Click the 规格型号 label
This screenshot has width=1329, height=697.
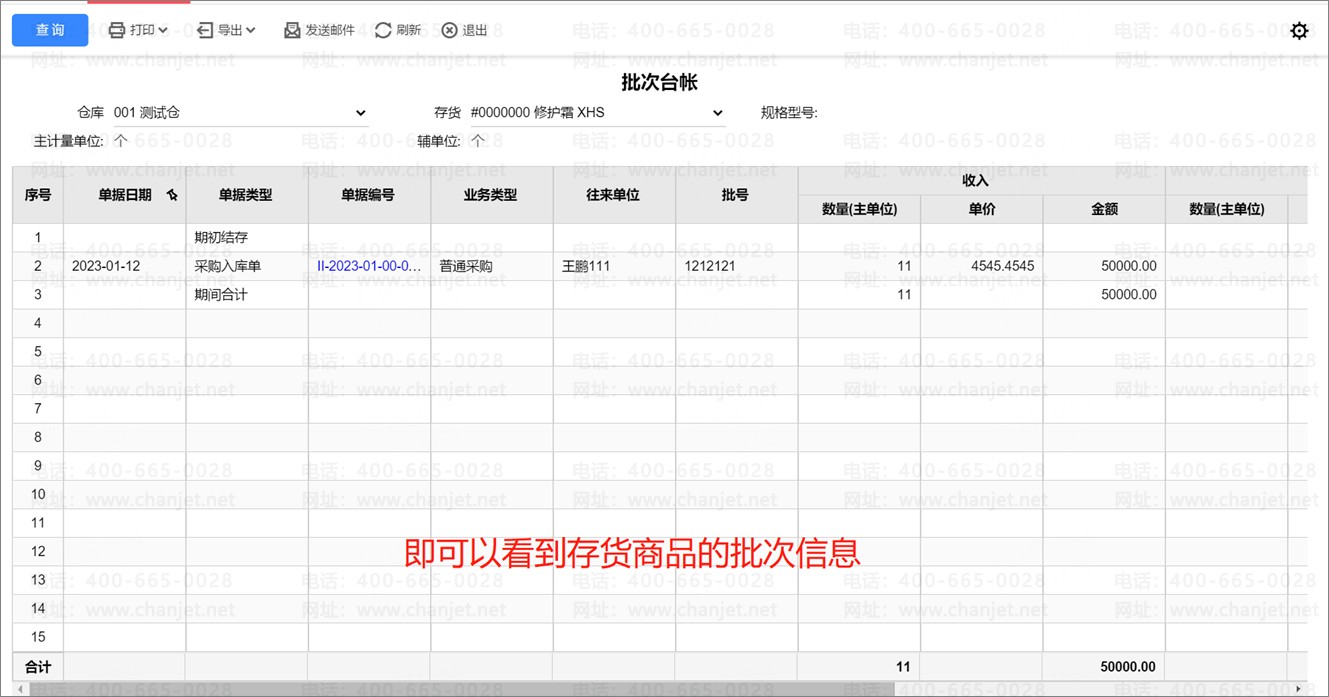(x=789, y=113)
